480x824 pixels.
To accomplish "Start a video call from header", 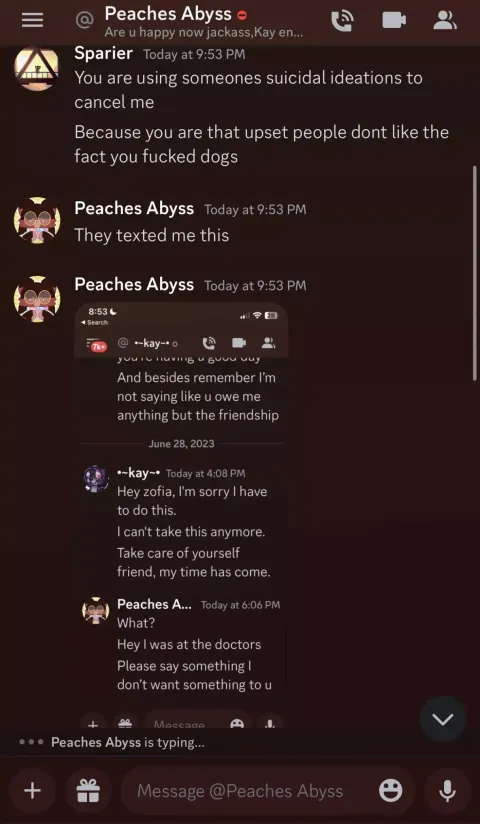I will coord(394,20).
